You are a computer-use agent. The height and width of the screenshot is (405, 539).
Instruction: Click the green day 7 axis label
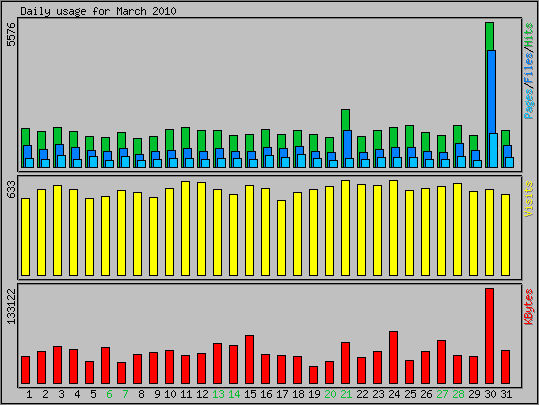[125, 394]
